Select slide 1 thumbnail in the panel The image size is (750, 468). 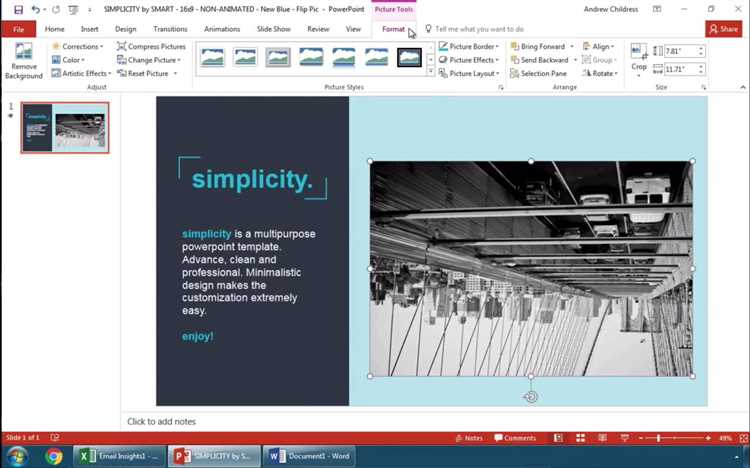65,127
